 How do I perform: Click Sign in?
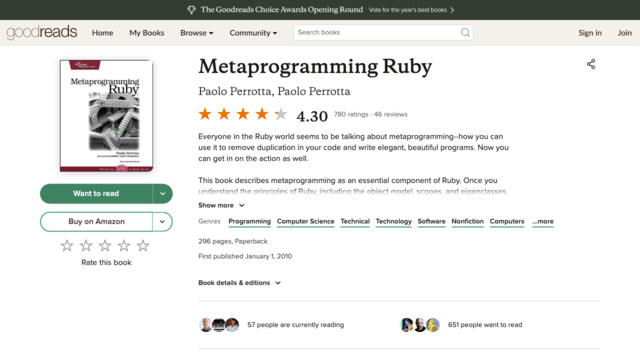(x=590, y=33)
